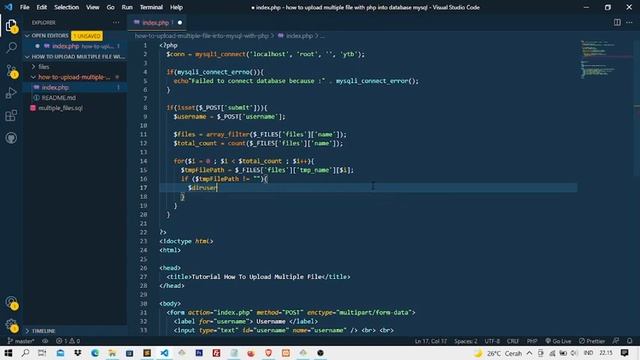This screenshot has height=360, width=640.
Task: Click CRLF line ending in status bar
Action: pos(513,341)
